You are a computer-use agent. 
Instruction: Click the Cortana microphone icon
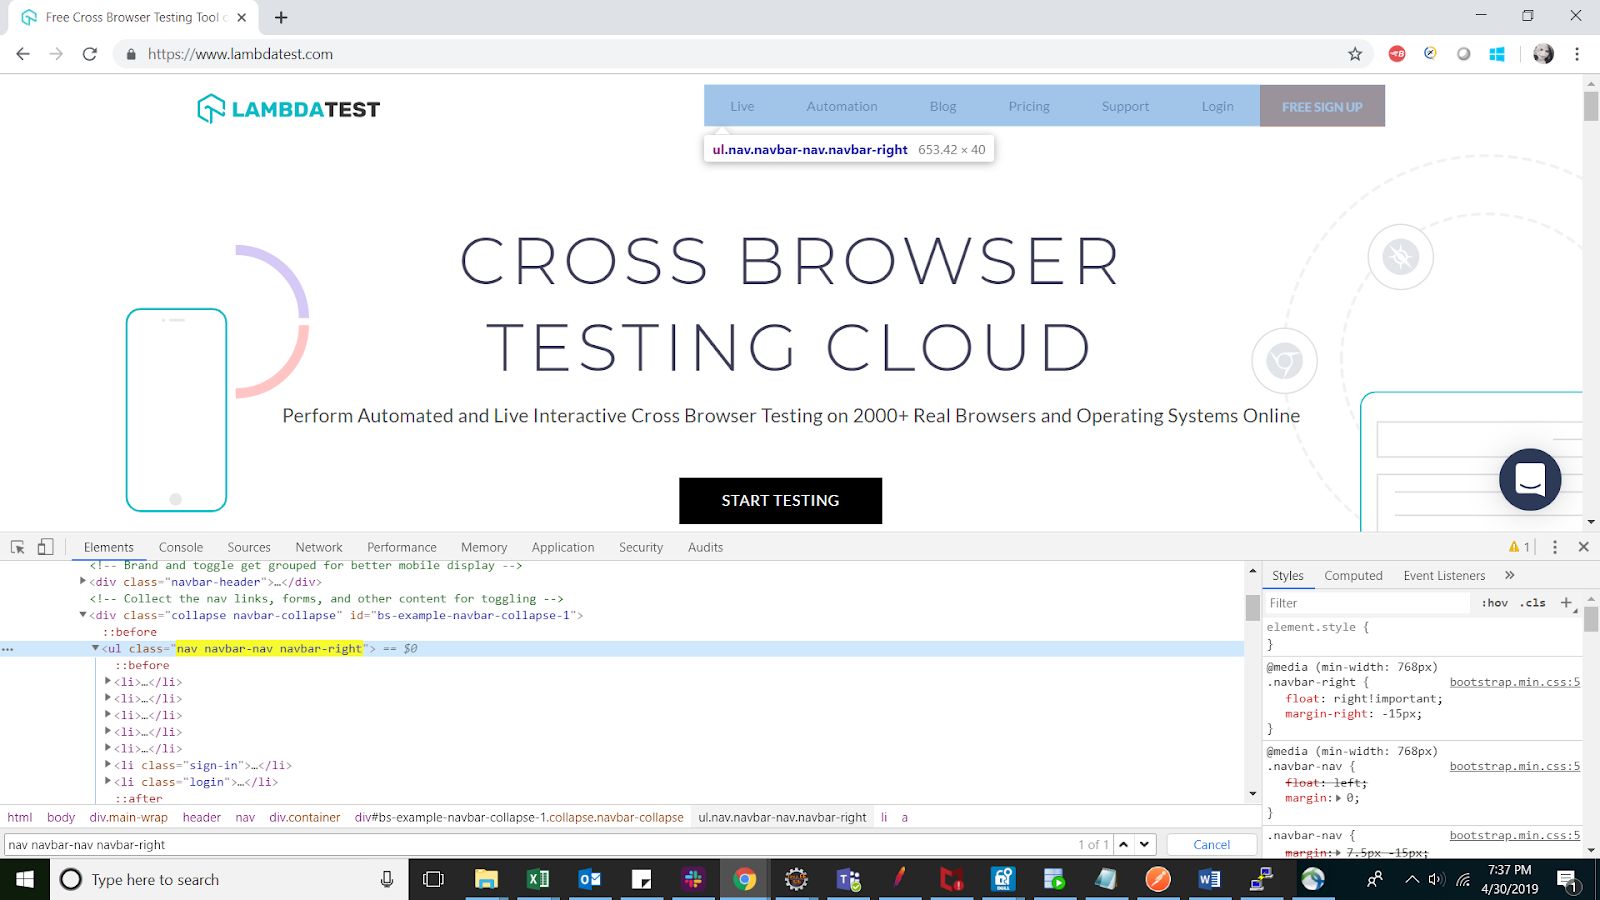click(387, 879)
